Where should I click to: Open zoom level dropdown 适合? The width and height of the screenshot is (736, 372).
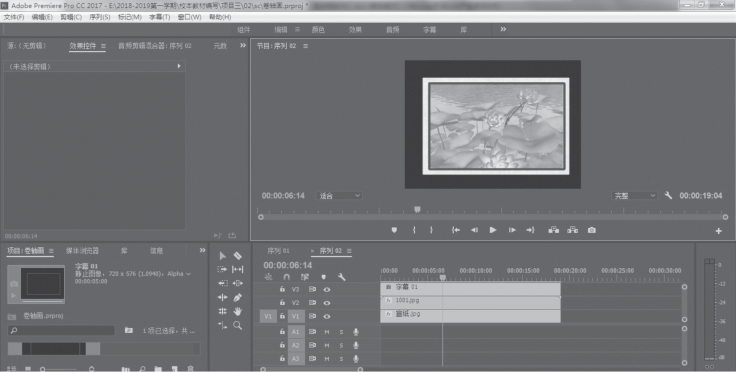339,196
